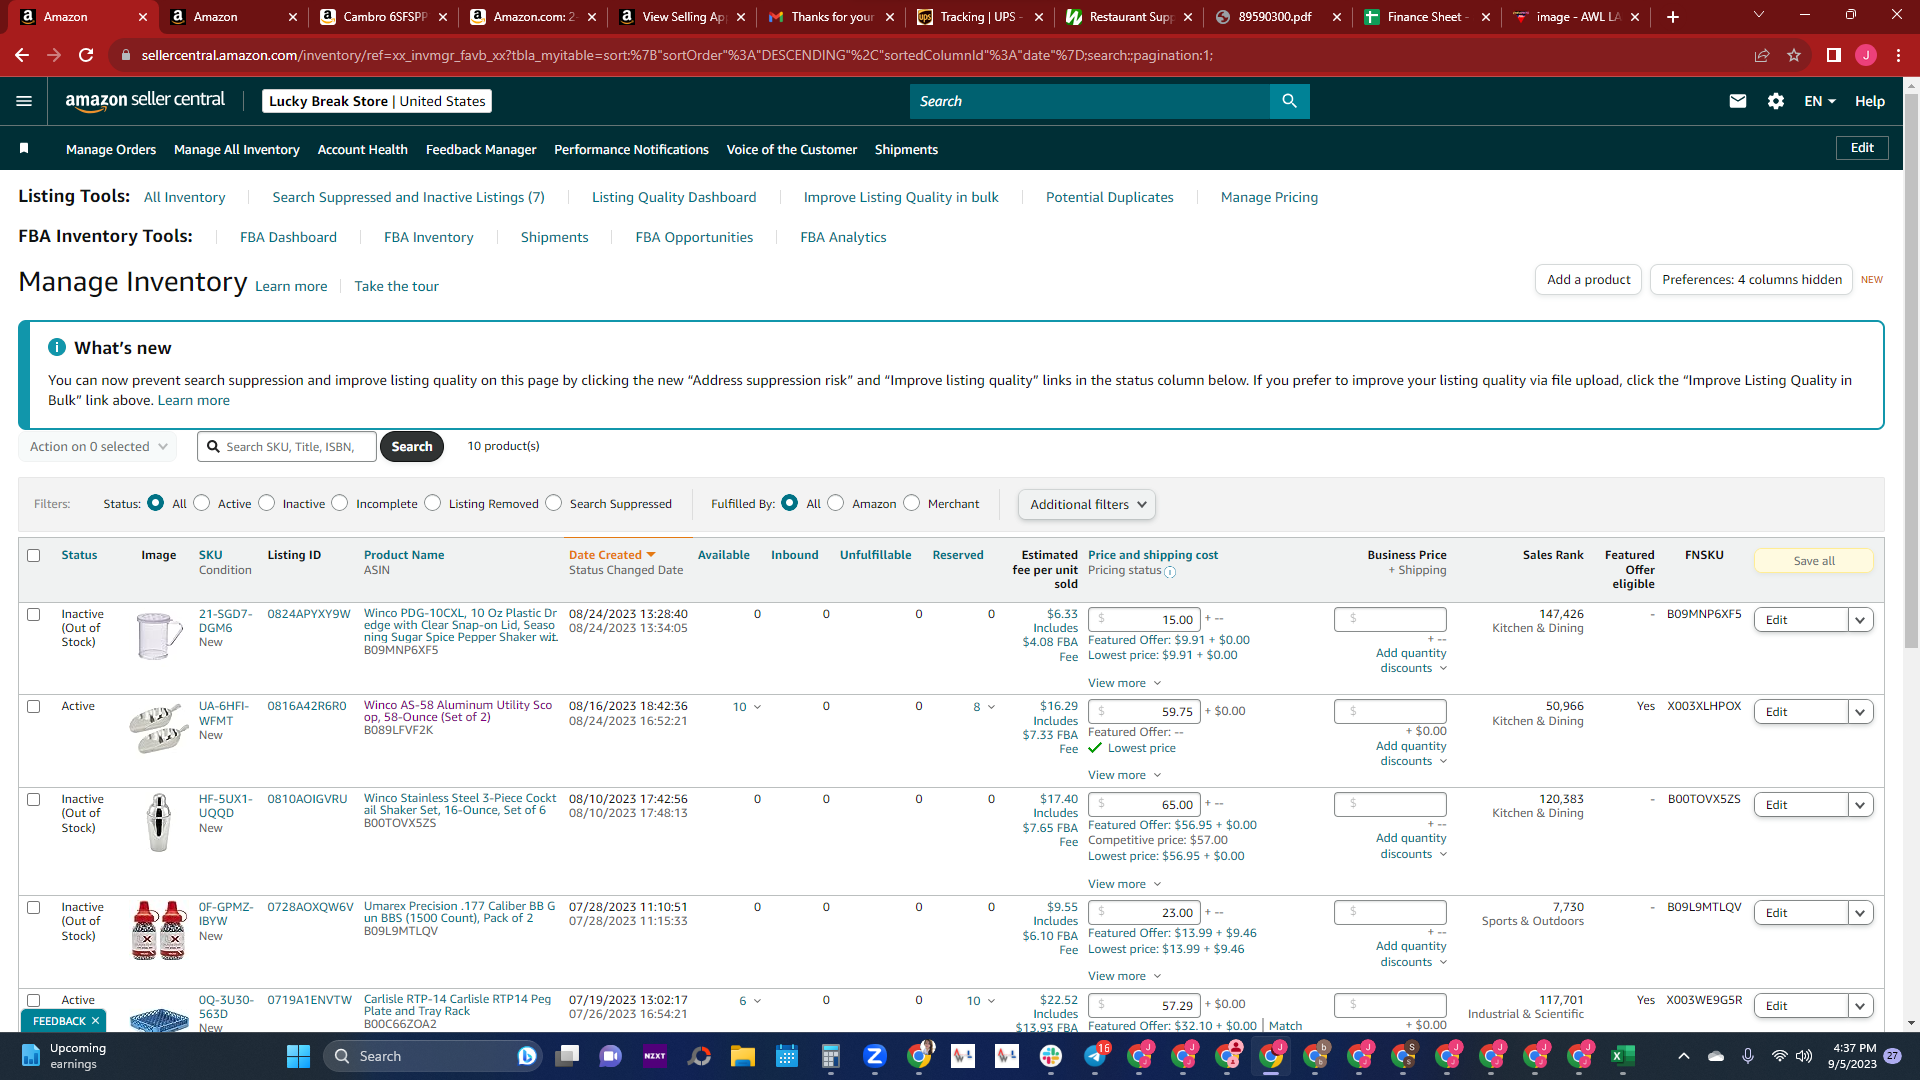
Task: Open Zoom from the taskbar
Action: [x=874, y=1056]
